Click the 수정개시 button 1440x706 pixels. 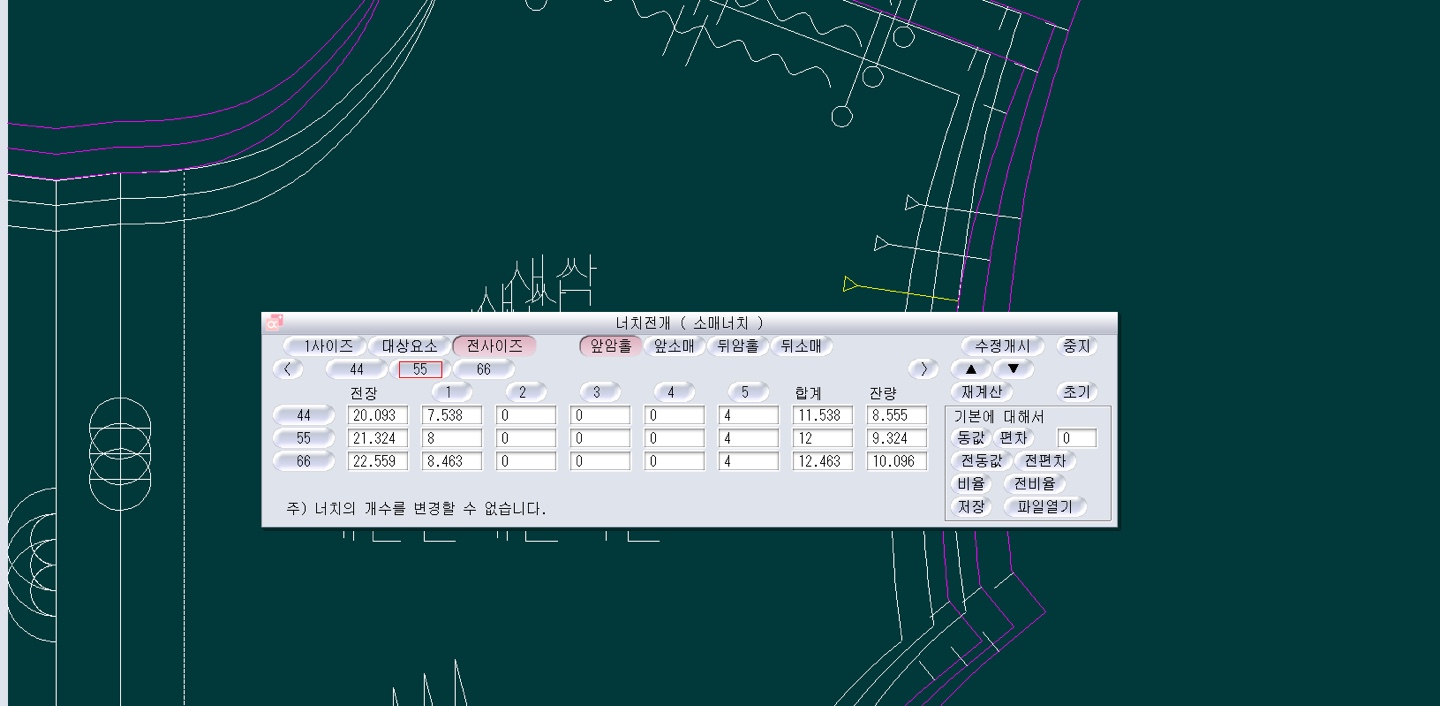tap(1002, 346)
